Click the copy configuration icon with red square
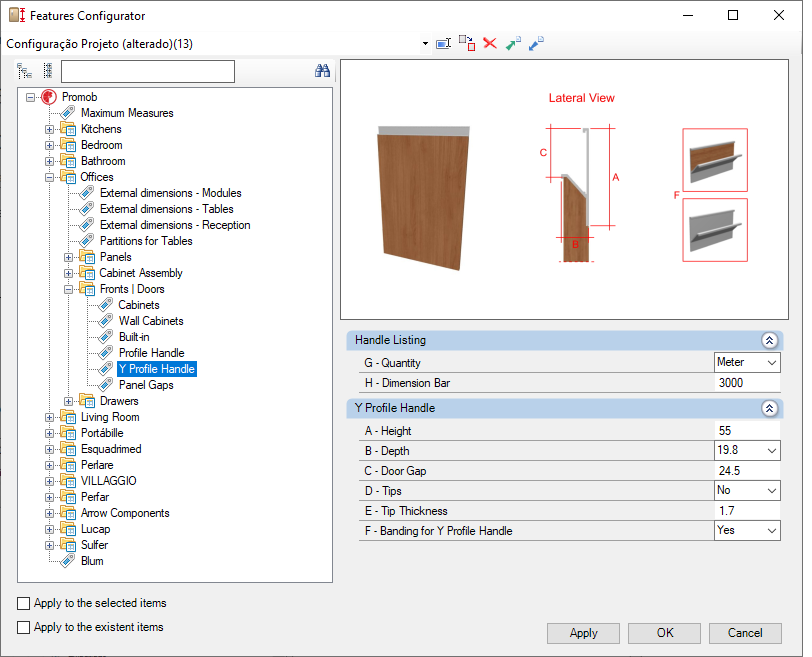Viewport: 812px width, 657px height. click(467, 43)
